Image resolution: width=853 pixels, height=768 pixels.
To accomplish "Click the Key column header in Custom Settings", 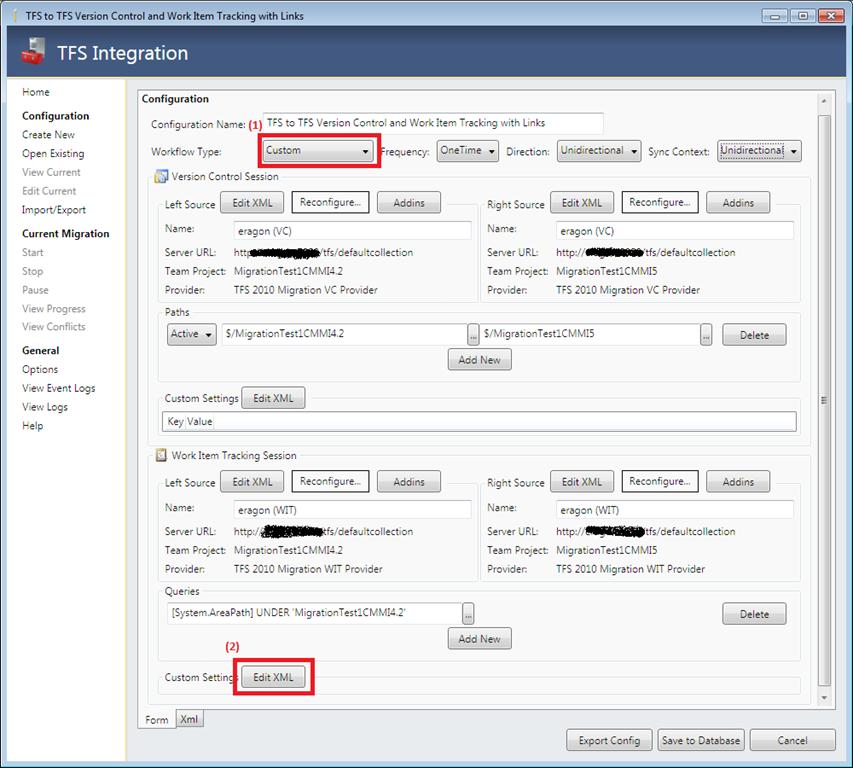I will 175,422.
